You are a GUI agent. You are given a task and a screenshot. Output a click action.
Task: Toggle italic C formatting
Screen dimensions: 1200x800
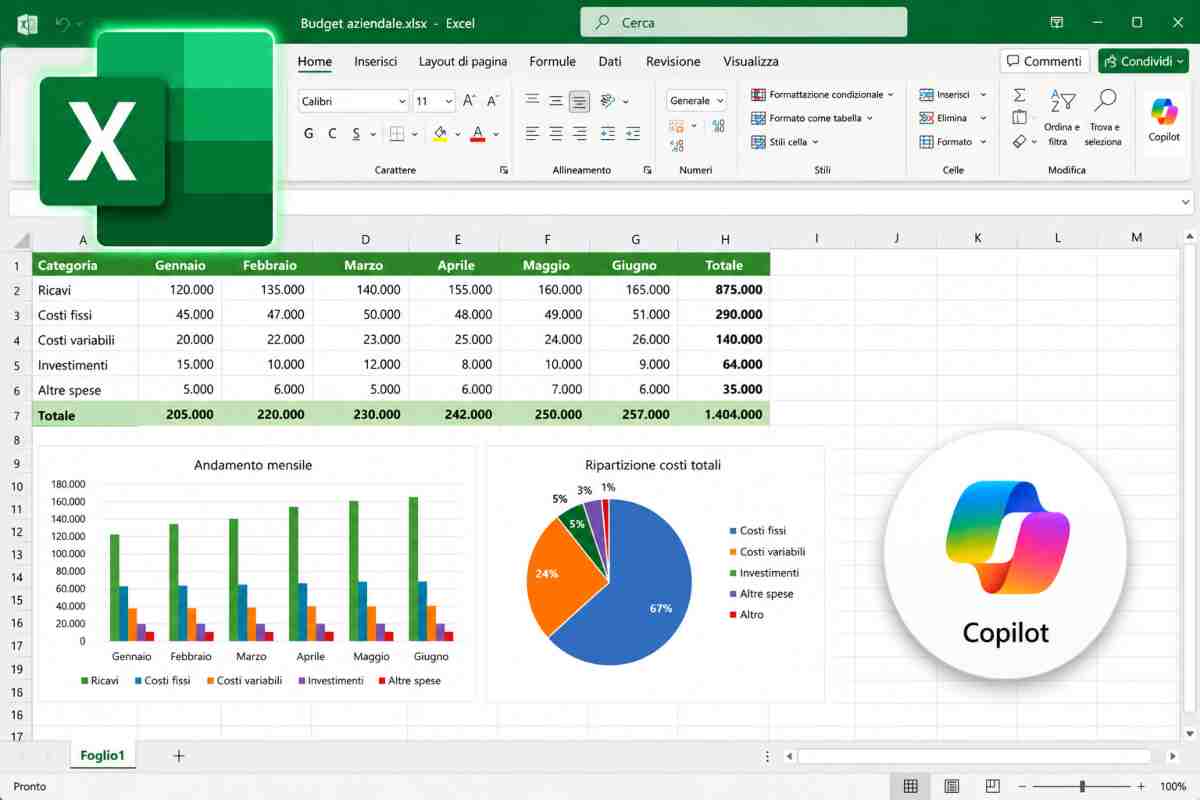332,133
